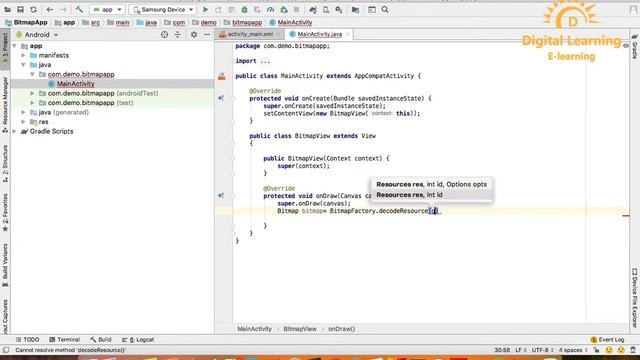Click the Open folder toolbar icon
The image size is (640, 360).
7,9
